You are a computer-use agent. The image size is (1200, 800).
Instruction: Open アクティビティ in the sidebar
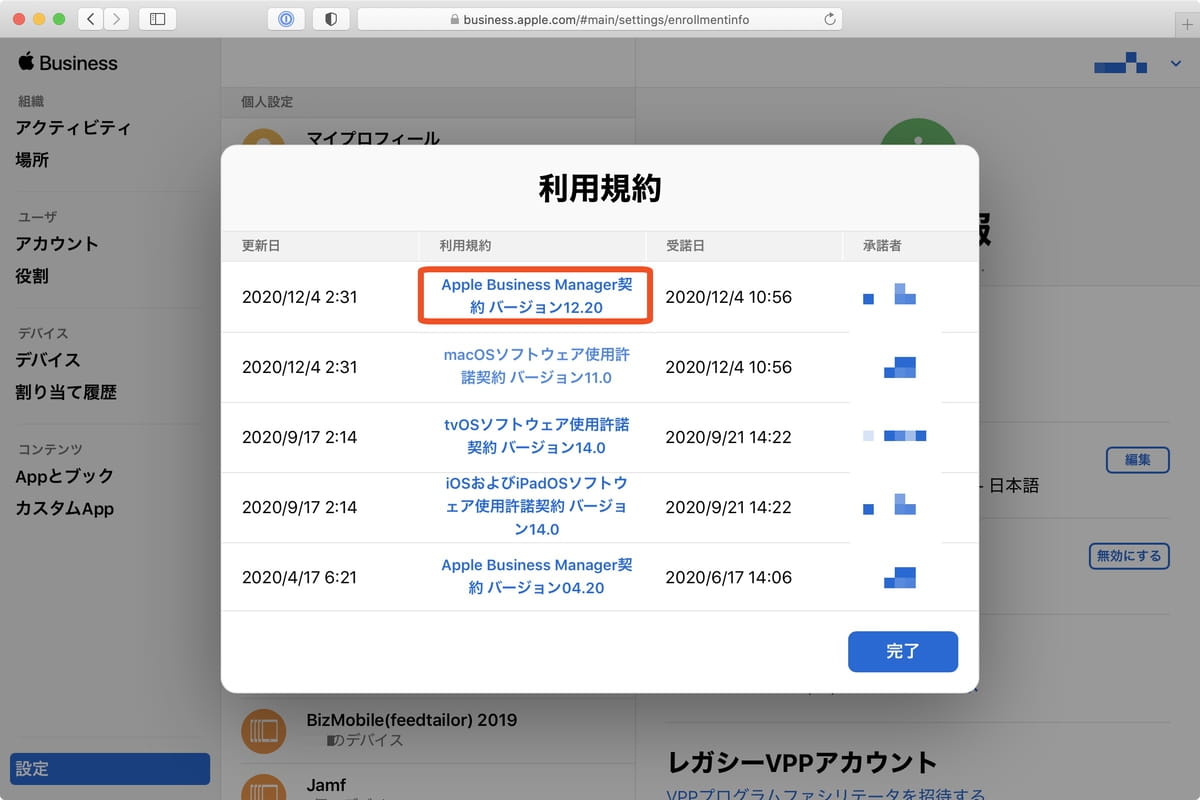pyautogui.click(x=73, y=128)
